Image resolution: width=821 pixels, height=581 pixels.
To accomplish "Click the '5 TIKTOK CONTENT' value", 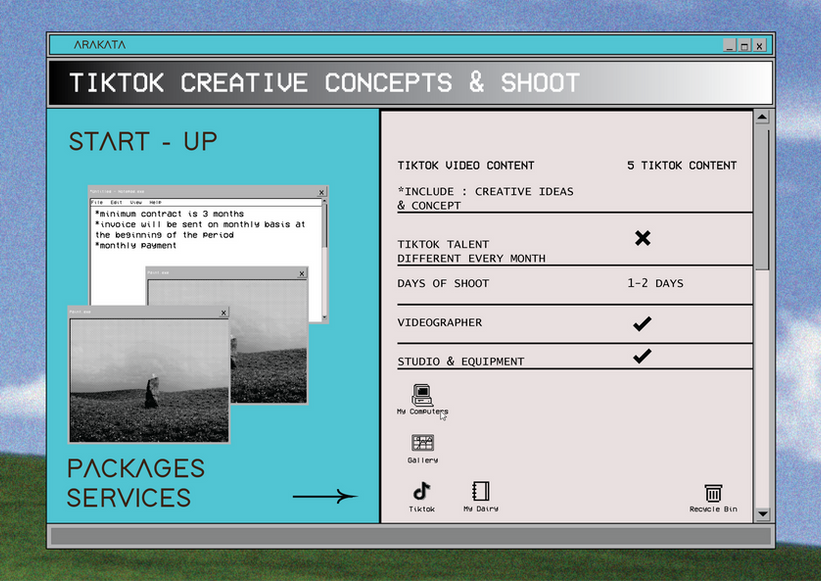I will tap(682, 165).
